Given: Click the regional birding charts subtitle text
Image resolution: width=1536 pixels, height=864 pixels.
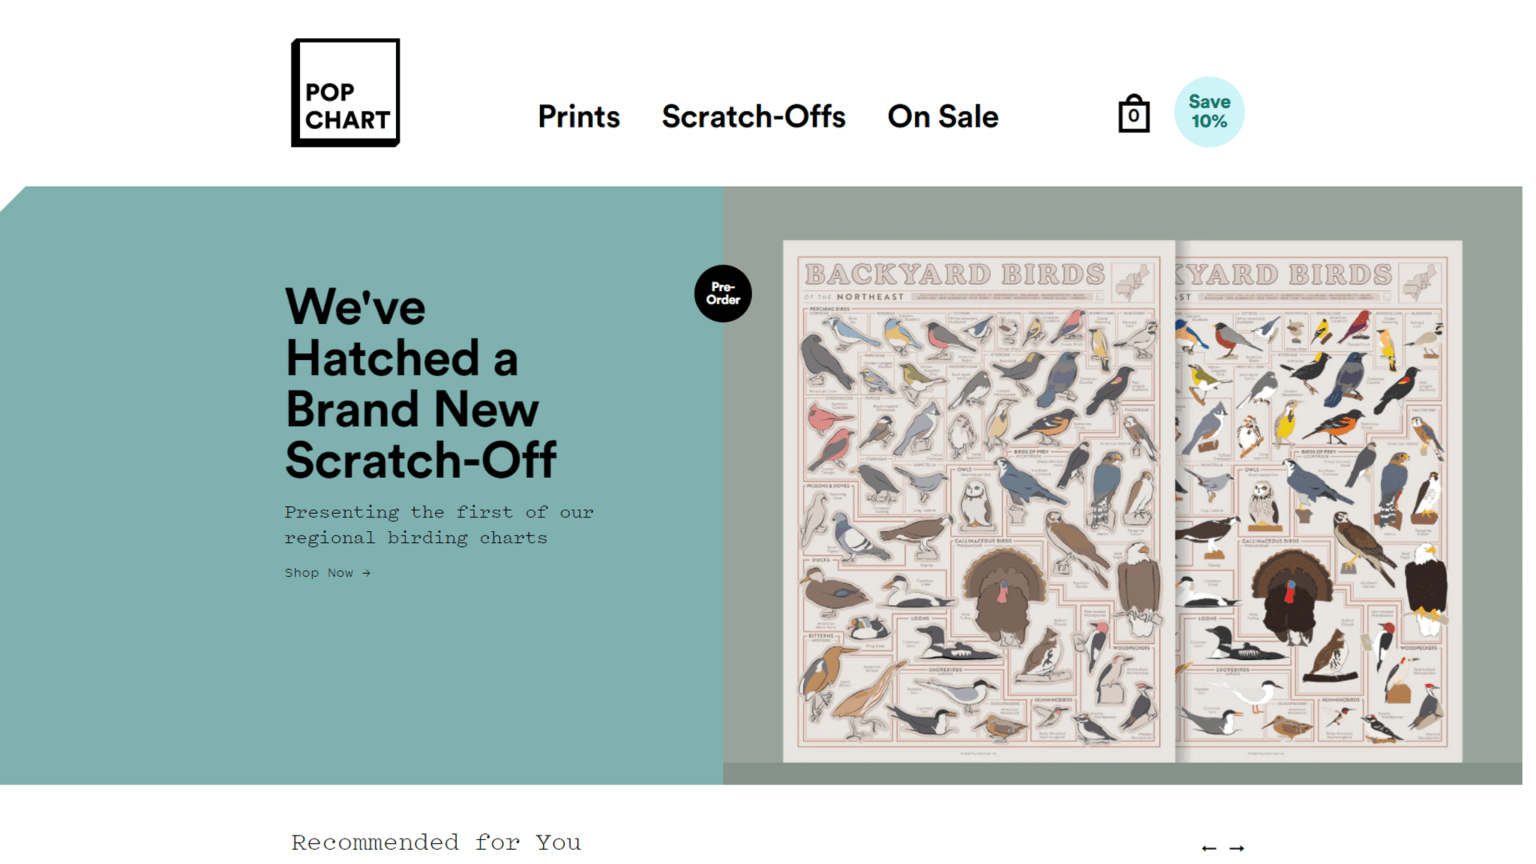Looking at the screenshot, I should [x=439, y=527].
